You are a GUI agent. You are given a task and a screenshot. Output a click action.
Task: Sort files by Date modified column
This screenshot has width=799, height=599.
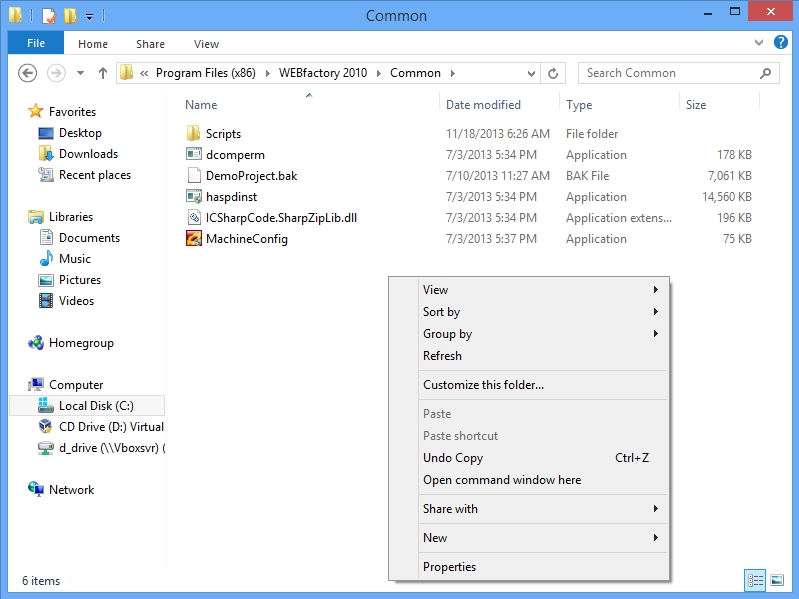coord(483,105)
